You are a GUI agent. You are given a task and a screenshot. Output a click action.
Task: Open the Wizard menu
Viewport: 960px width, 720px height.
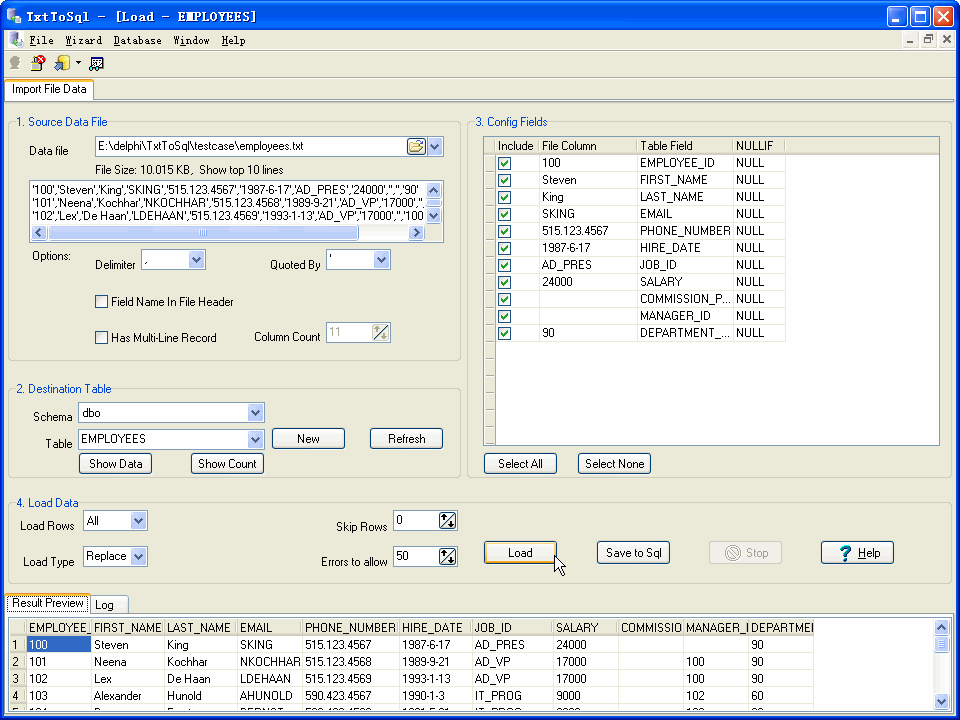click(83, 40)
